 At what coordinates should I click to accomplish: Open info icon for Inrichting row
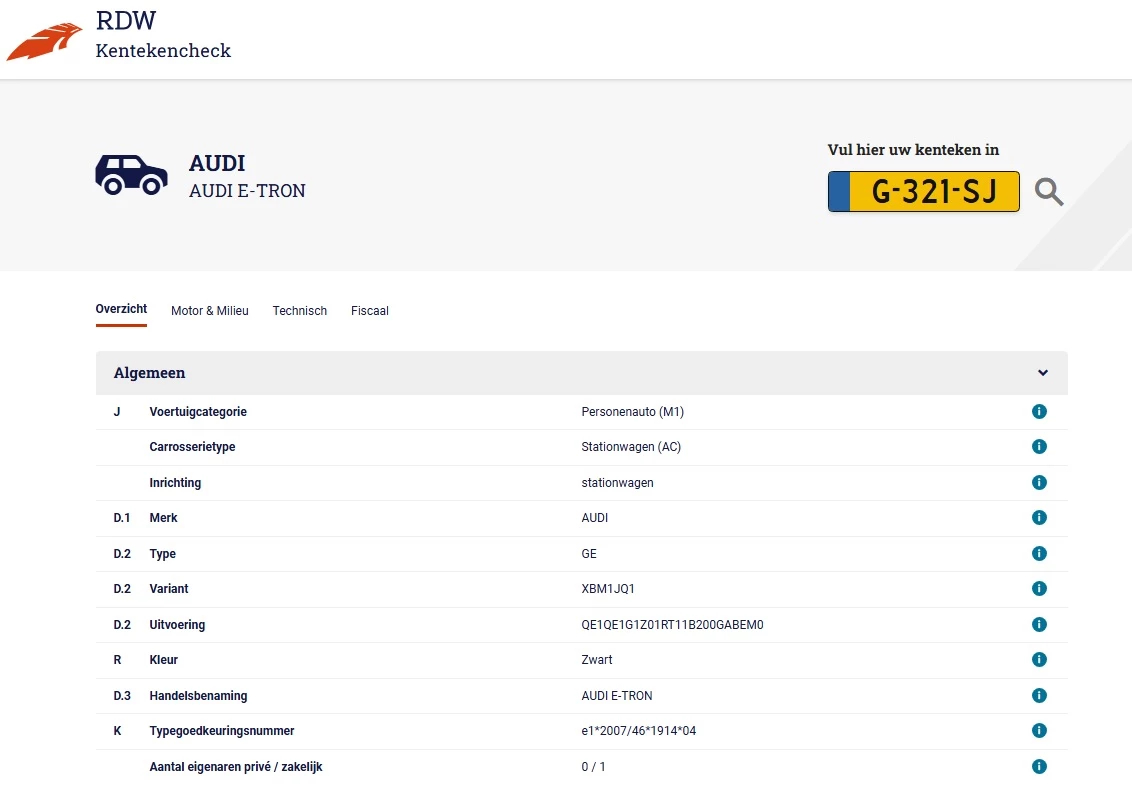1039,482
